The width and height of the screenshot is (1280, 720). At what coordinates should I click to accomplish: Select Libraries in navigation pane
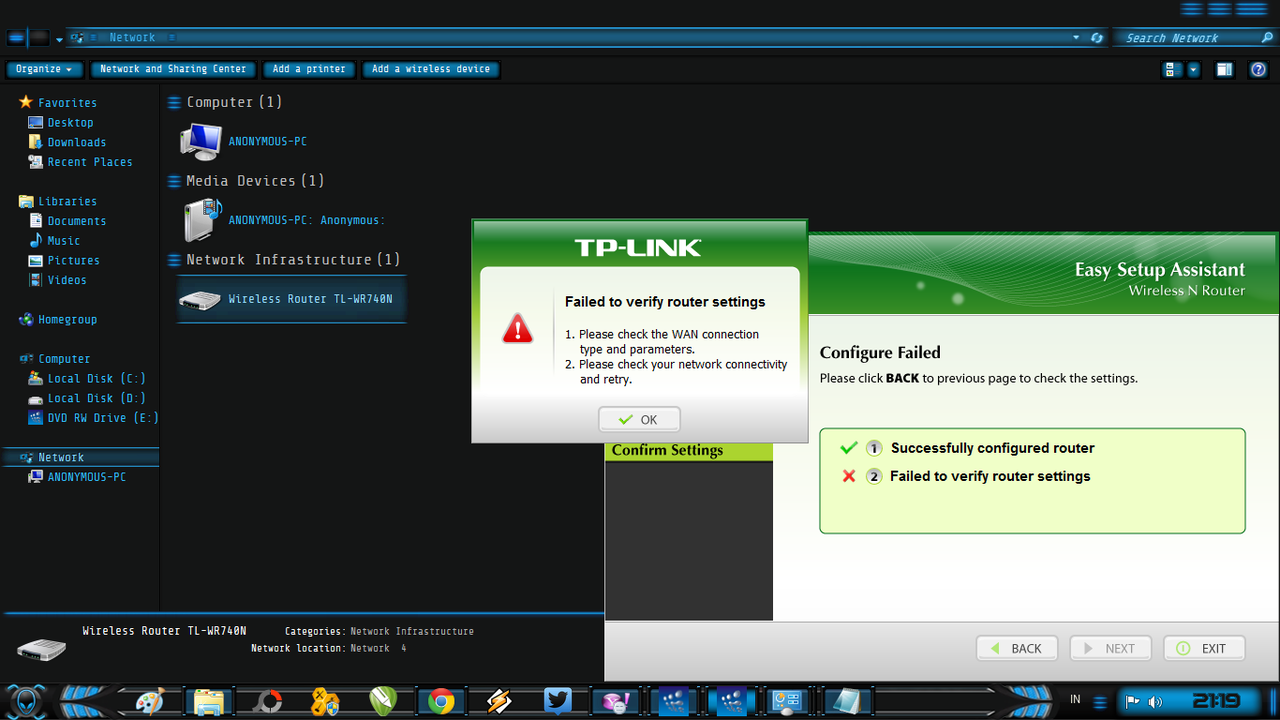(x=58, y=202)
